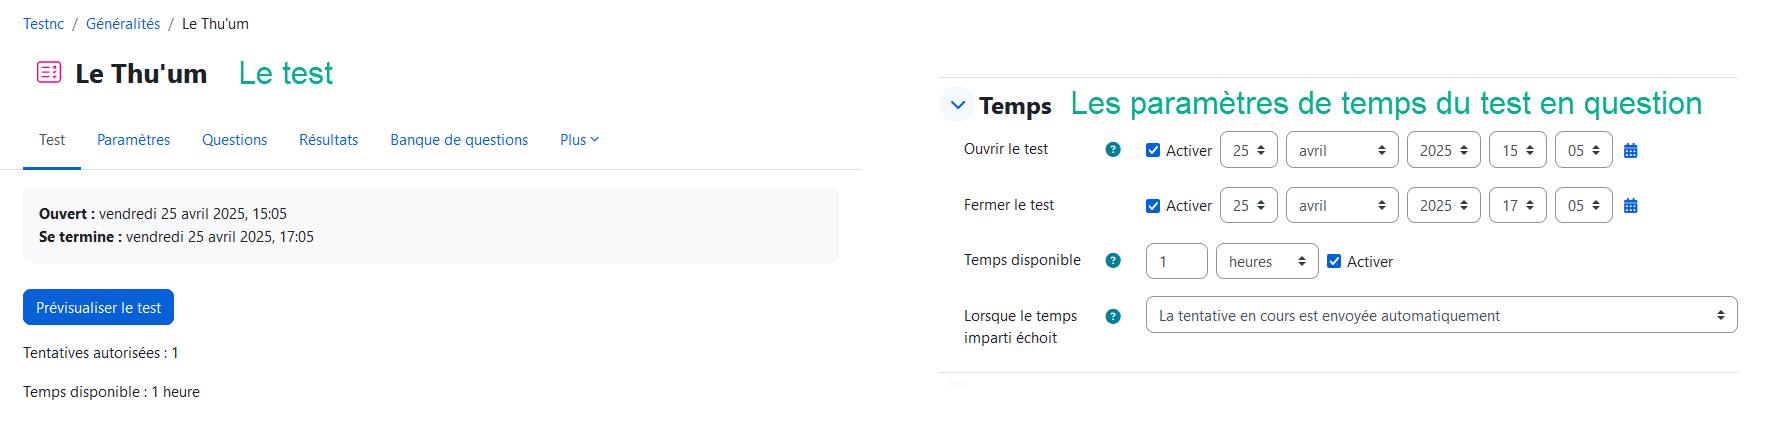Open help for Lorsque le temps imparti échoit
The height and width of the screenshot is (434, 1768).
(x=1113, y=316)
